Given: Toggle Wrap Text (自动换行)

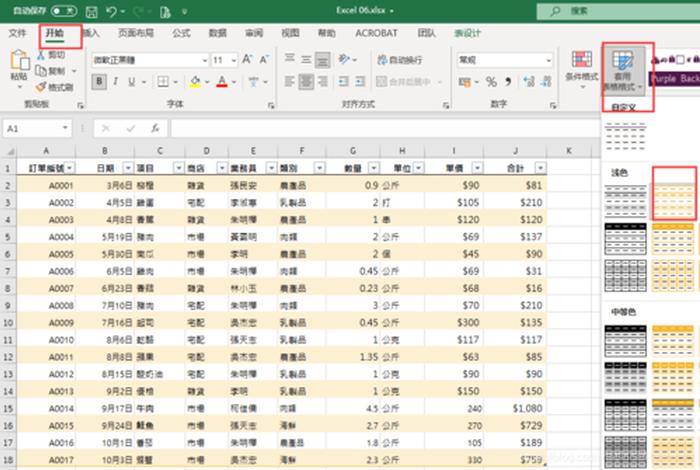Looking at the screenshot, I should 400,59.
